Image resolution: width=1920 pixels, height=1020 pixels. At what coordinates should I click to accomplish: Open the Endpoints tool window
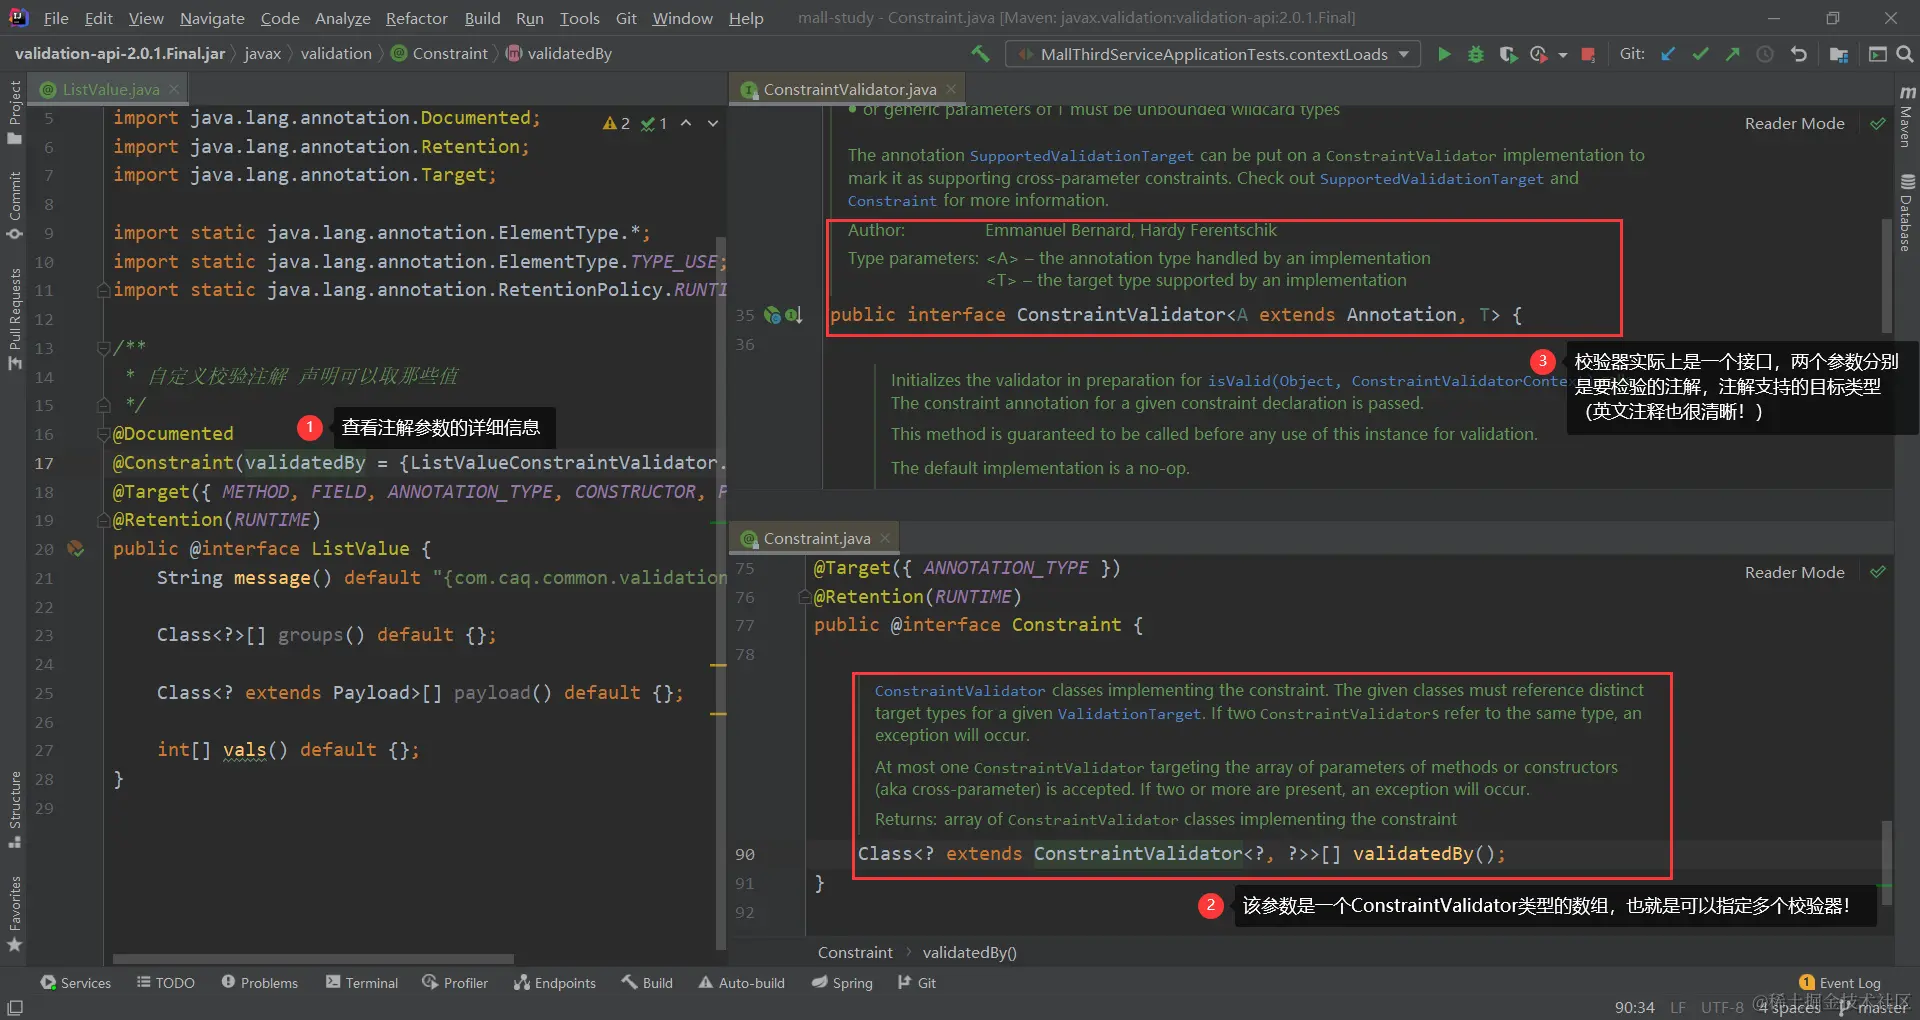(x=555, y=983)
